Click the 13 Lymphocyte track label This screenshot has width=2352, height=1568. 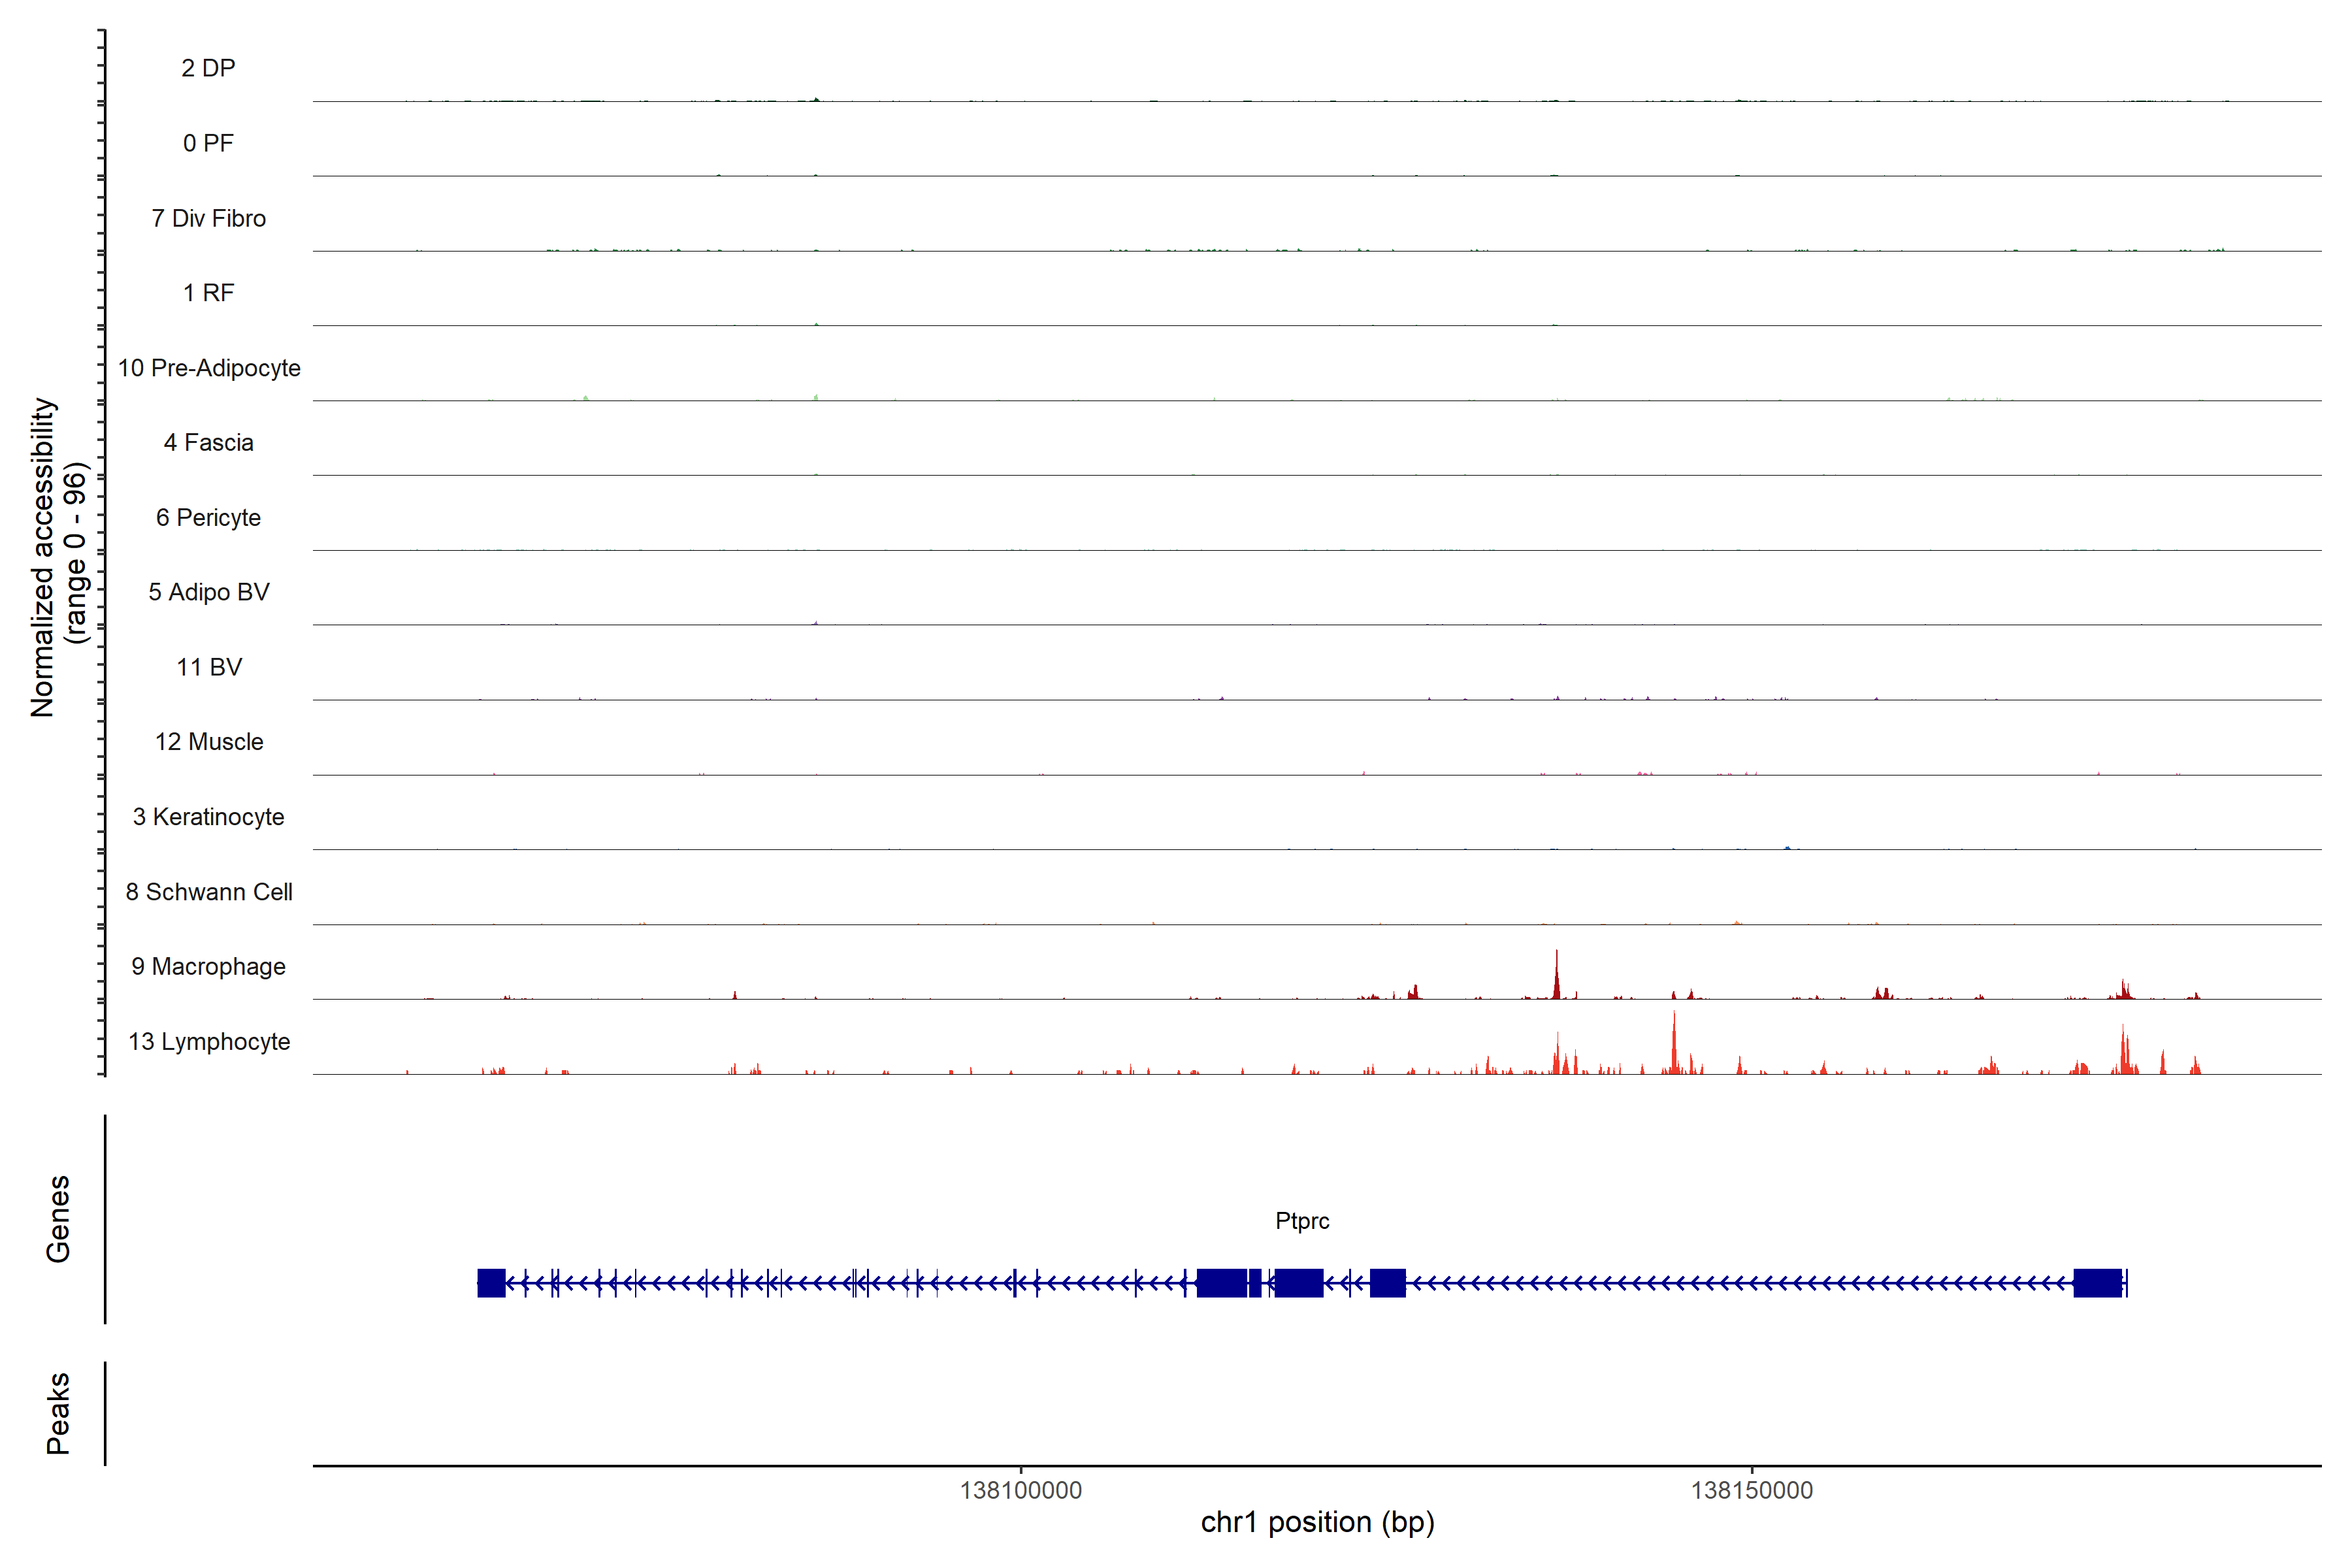[208, 1041]
